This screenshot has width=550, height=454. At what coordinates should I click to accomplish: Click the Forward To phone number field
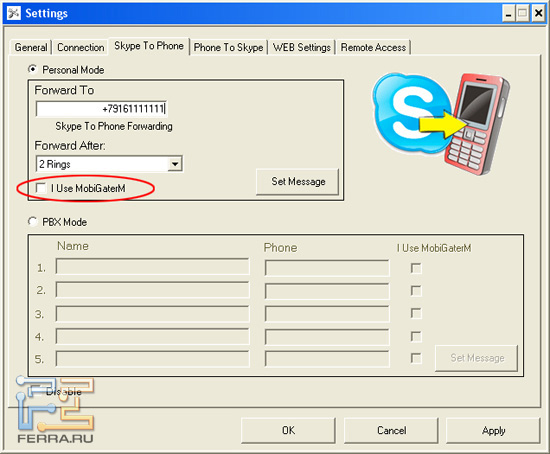tap(101, 109)
